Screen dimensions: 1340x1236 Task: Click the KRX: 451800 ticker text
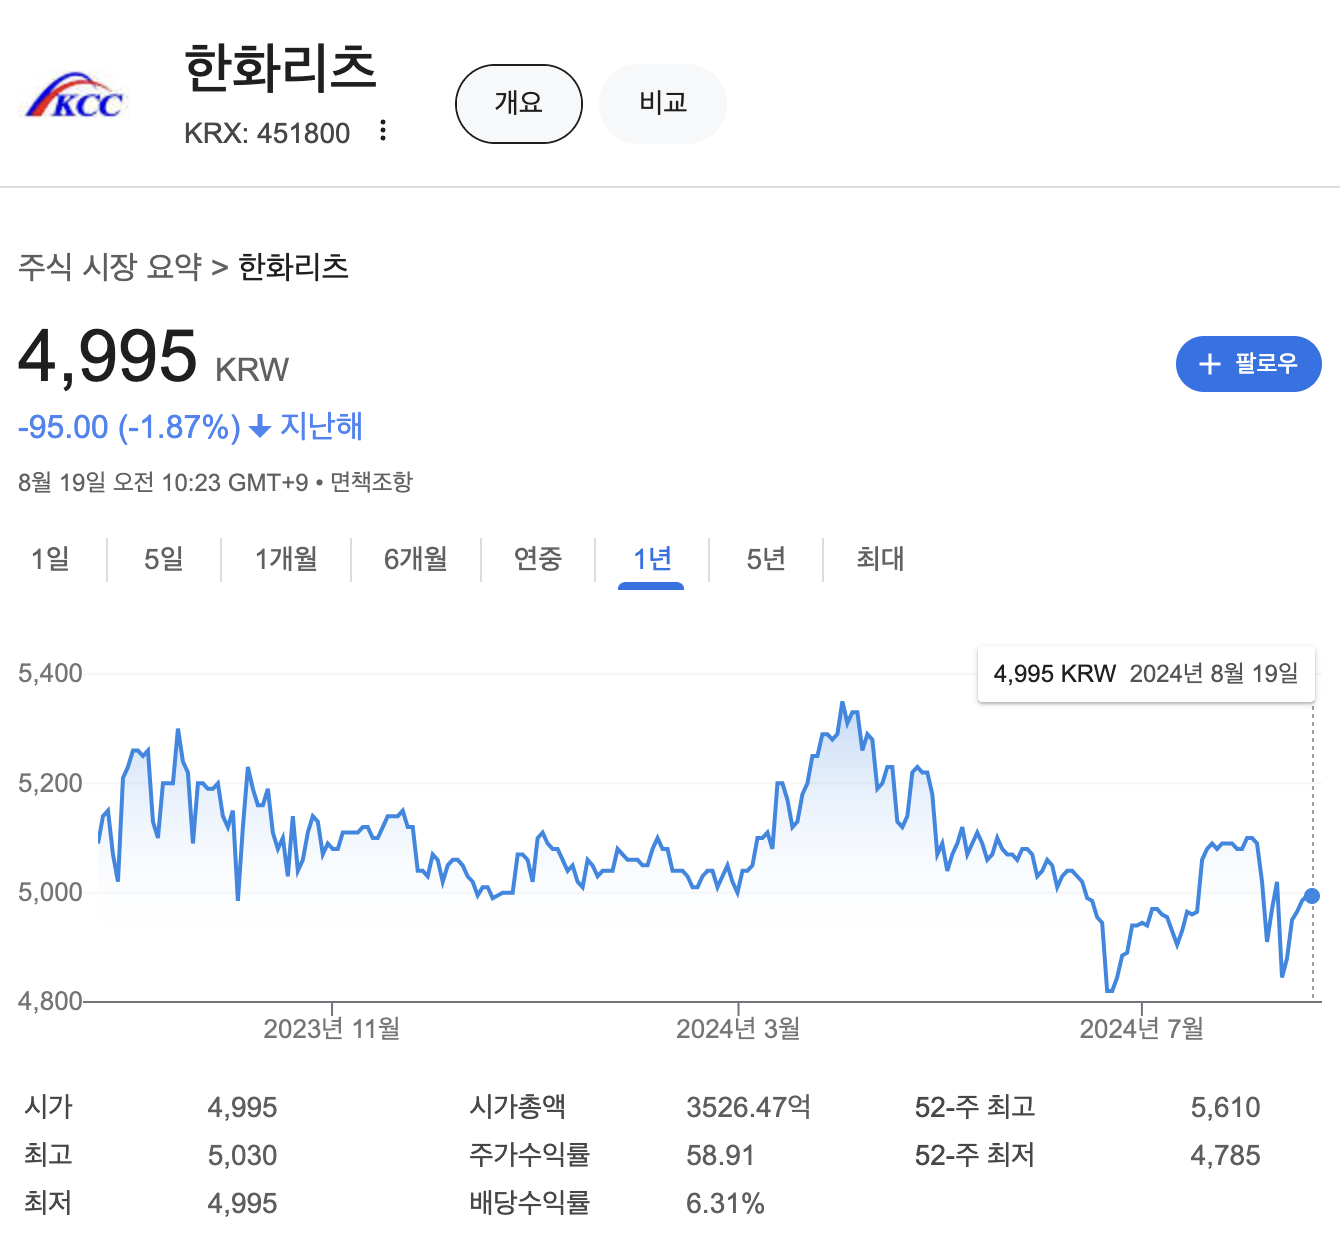pos(267,133)
